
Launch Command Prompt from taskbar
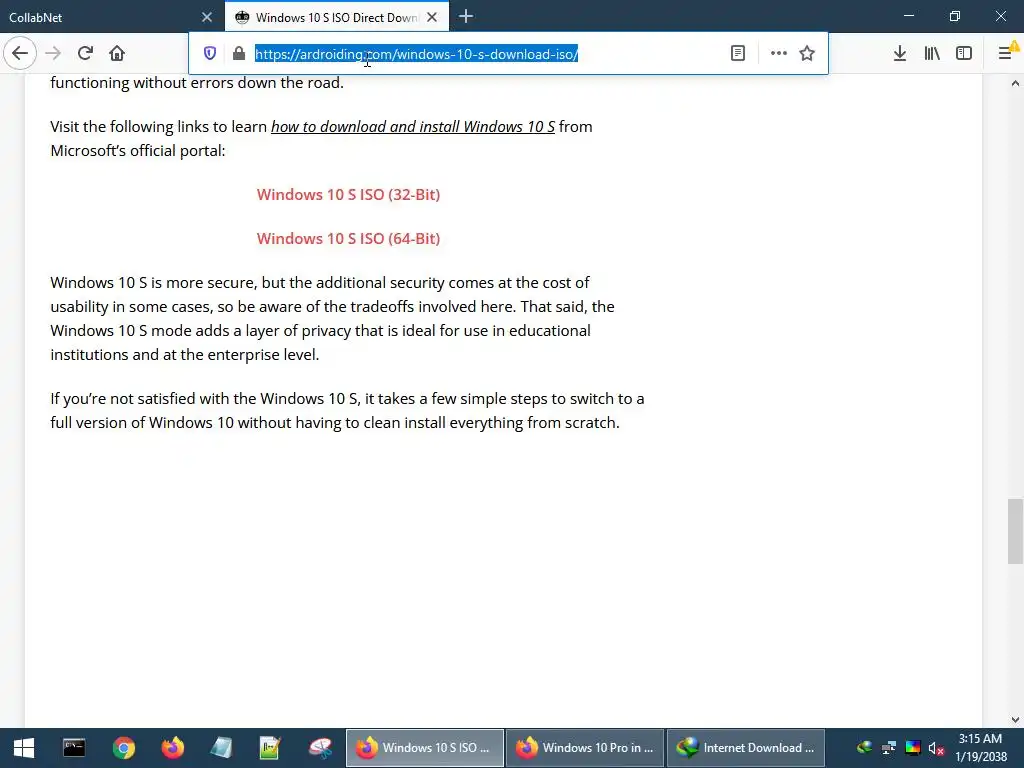coord(74,748)
